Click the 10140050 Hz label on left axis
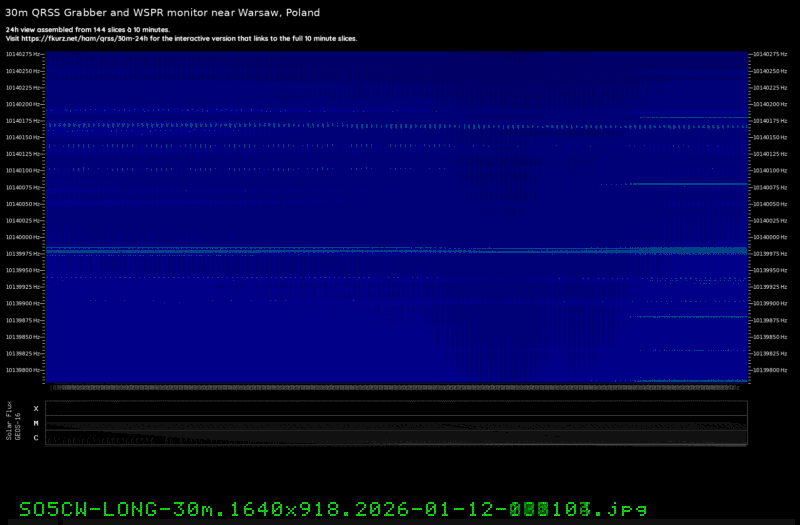Screen dimensions: 800x525 pos(23,204)
